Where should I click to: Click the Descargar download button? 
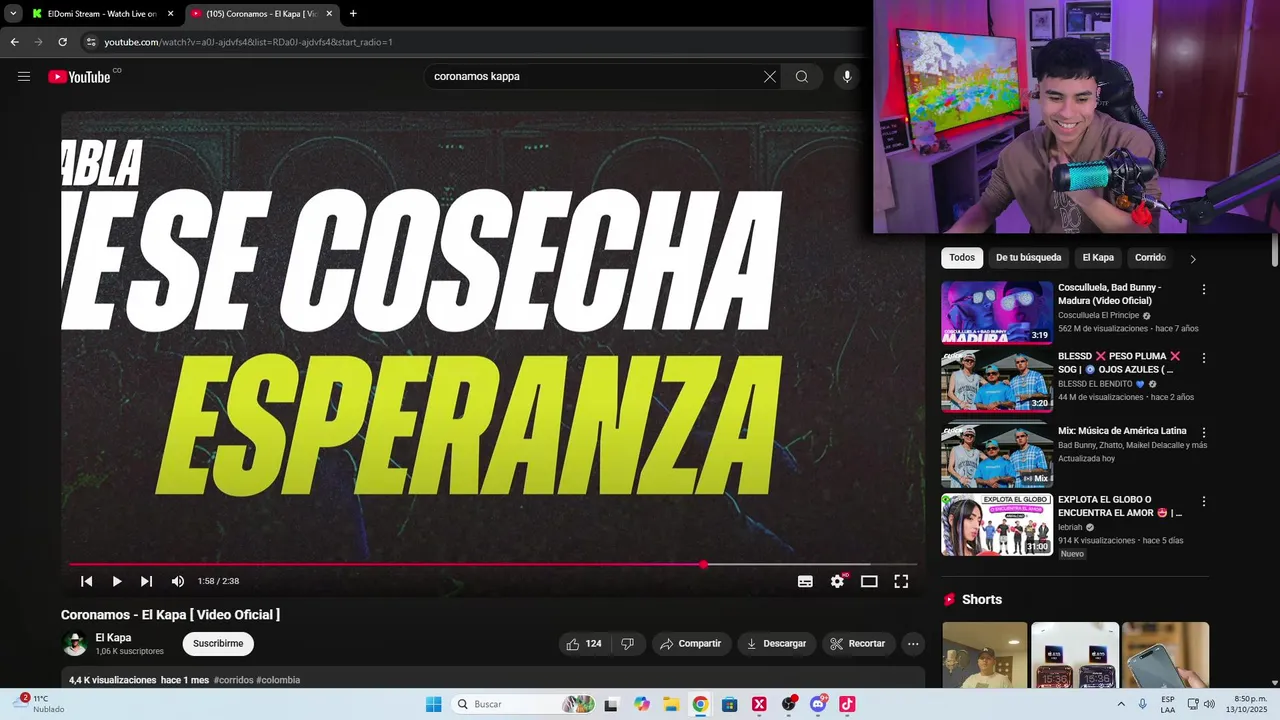[777, 644]
